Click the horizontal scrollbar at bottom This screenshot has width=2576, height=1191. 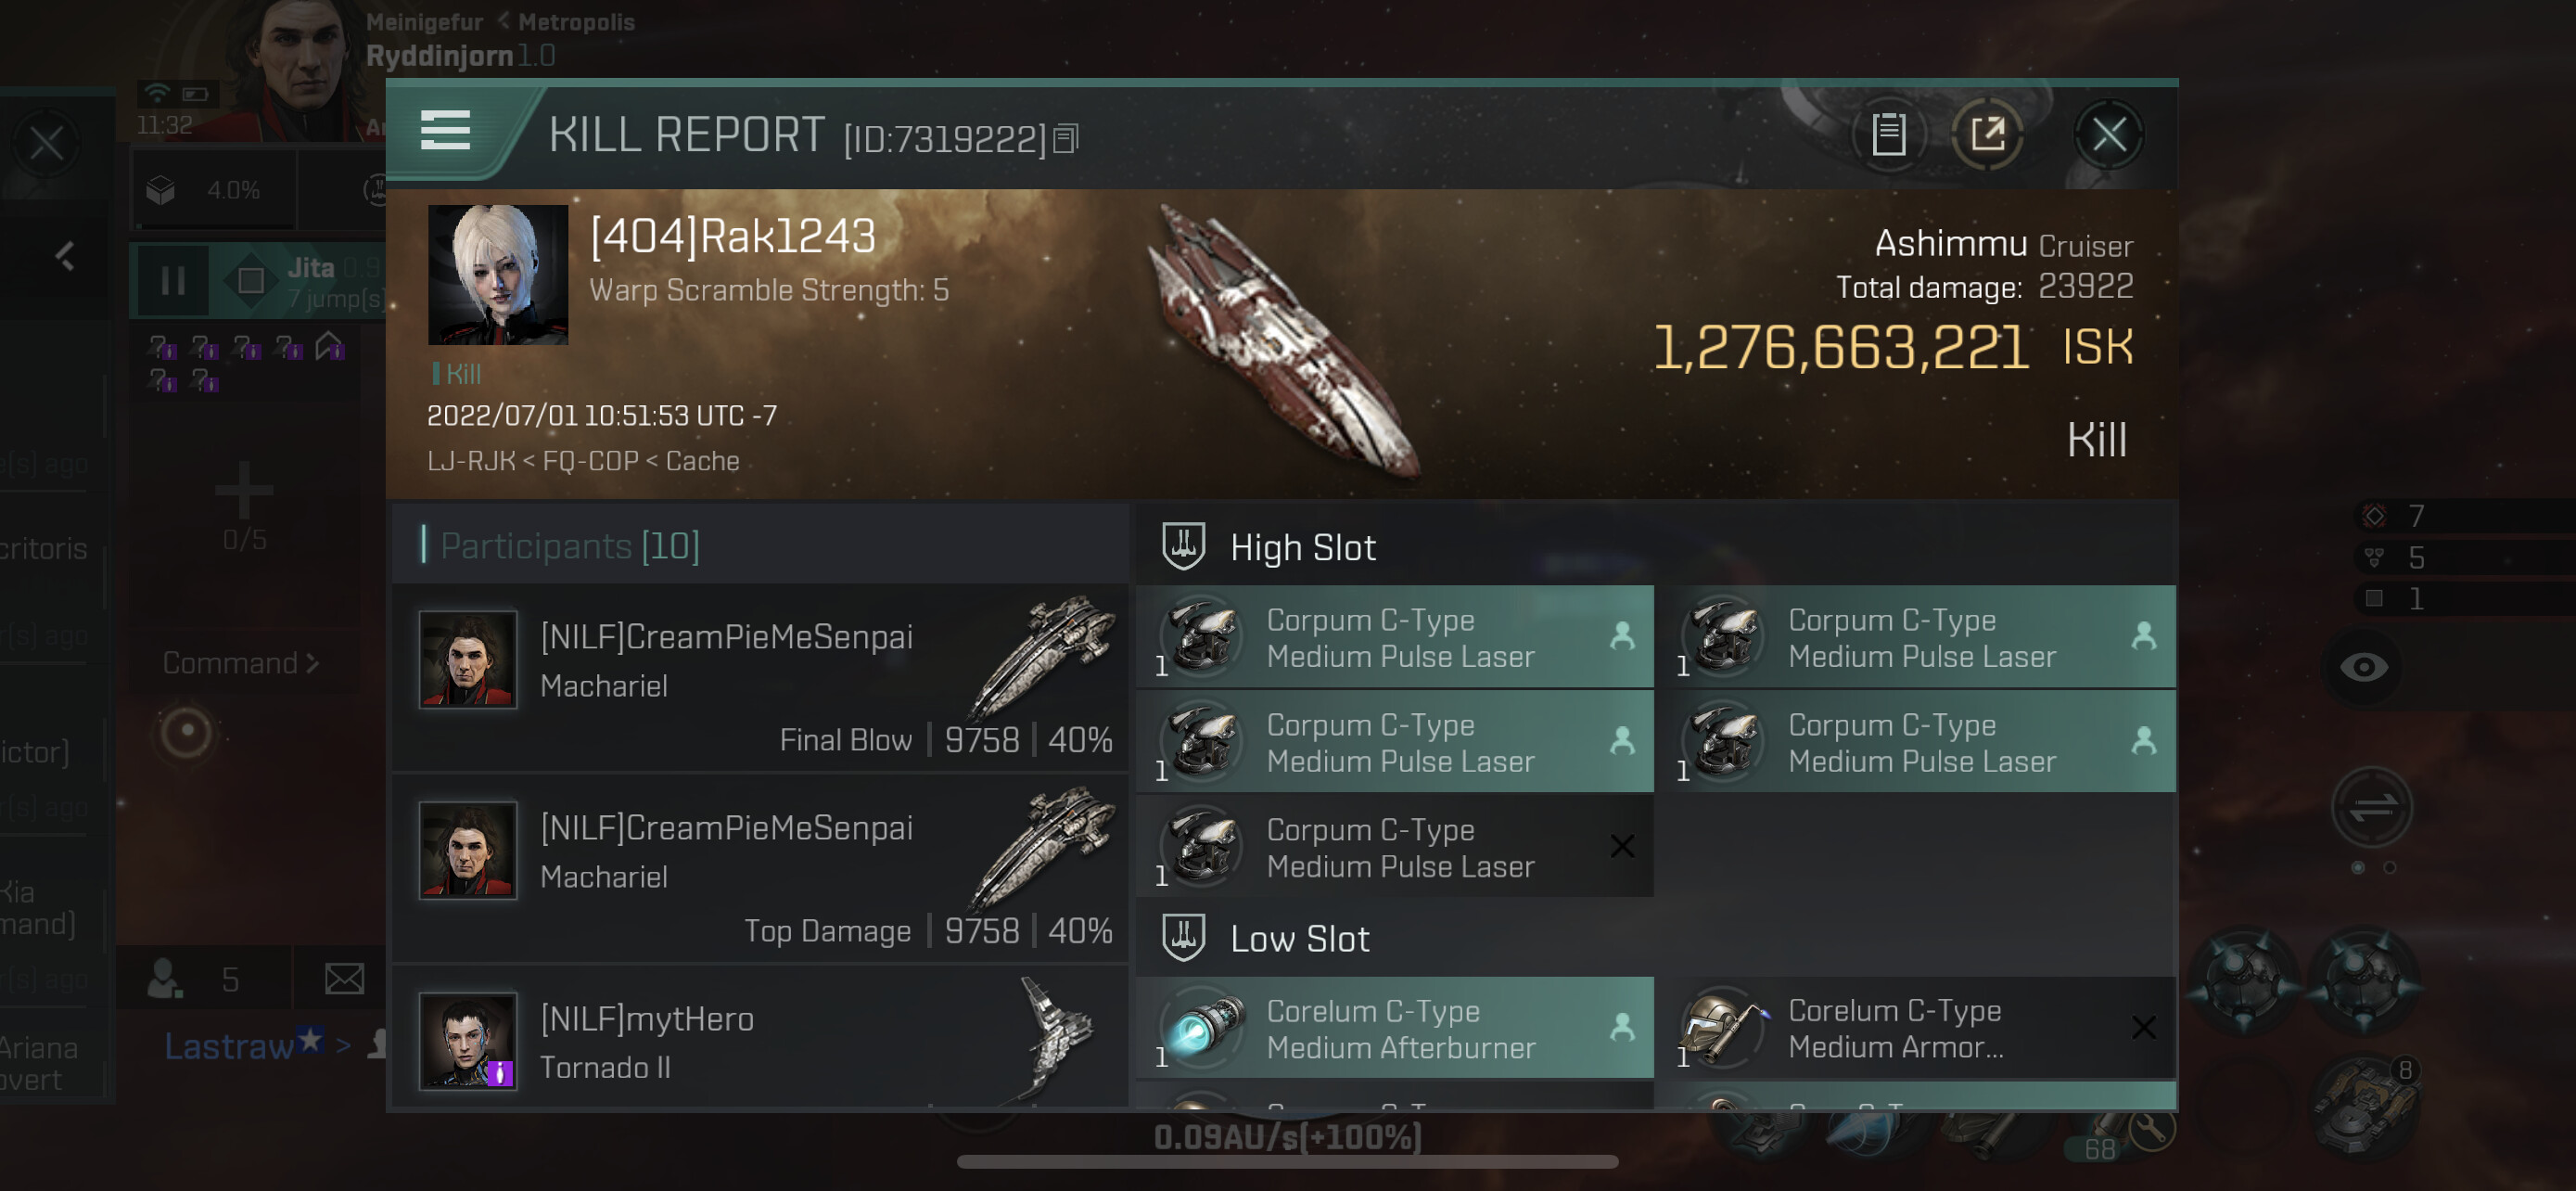(x=1288, y=1162)
